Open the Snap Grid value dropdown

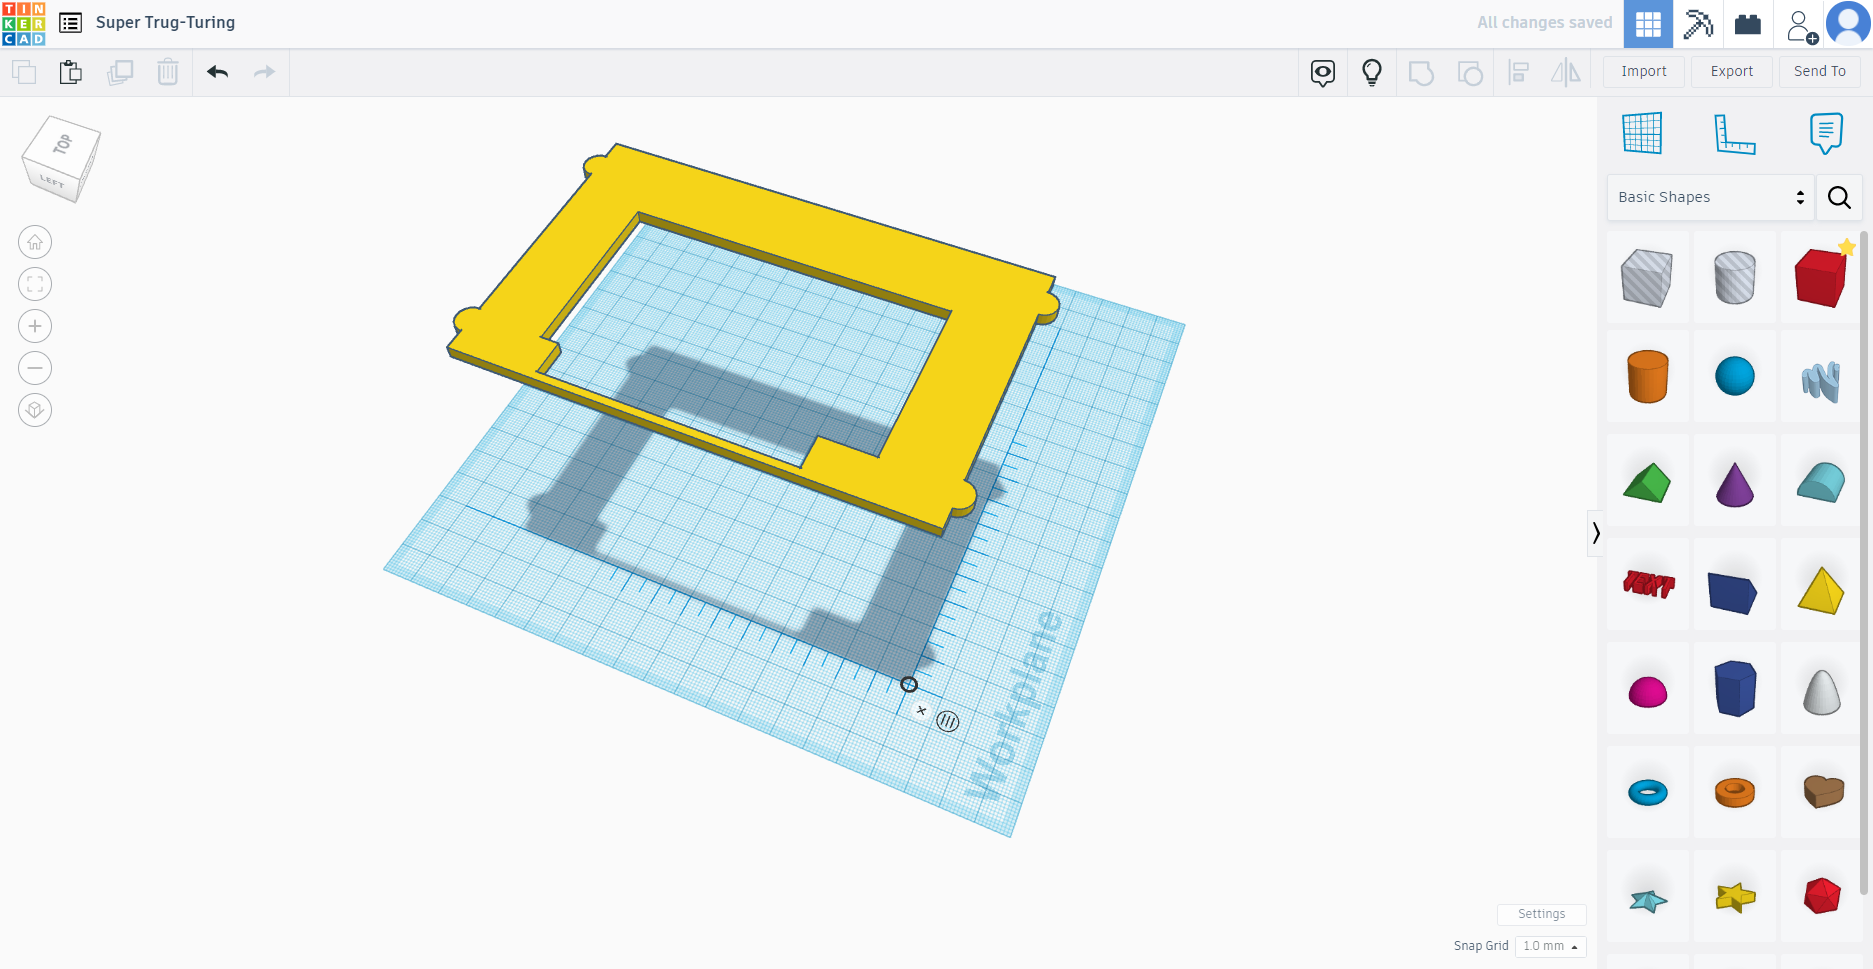[x=1550, y=946]
